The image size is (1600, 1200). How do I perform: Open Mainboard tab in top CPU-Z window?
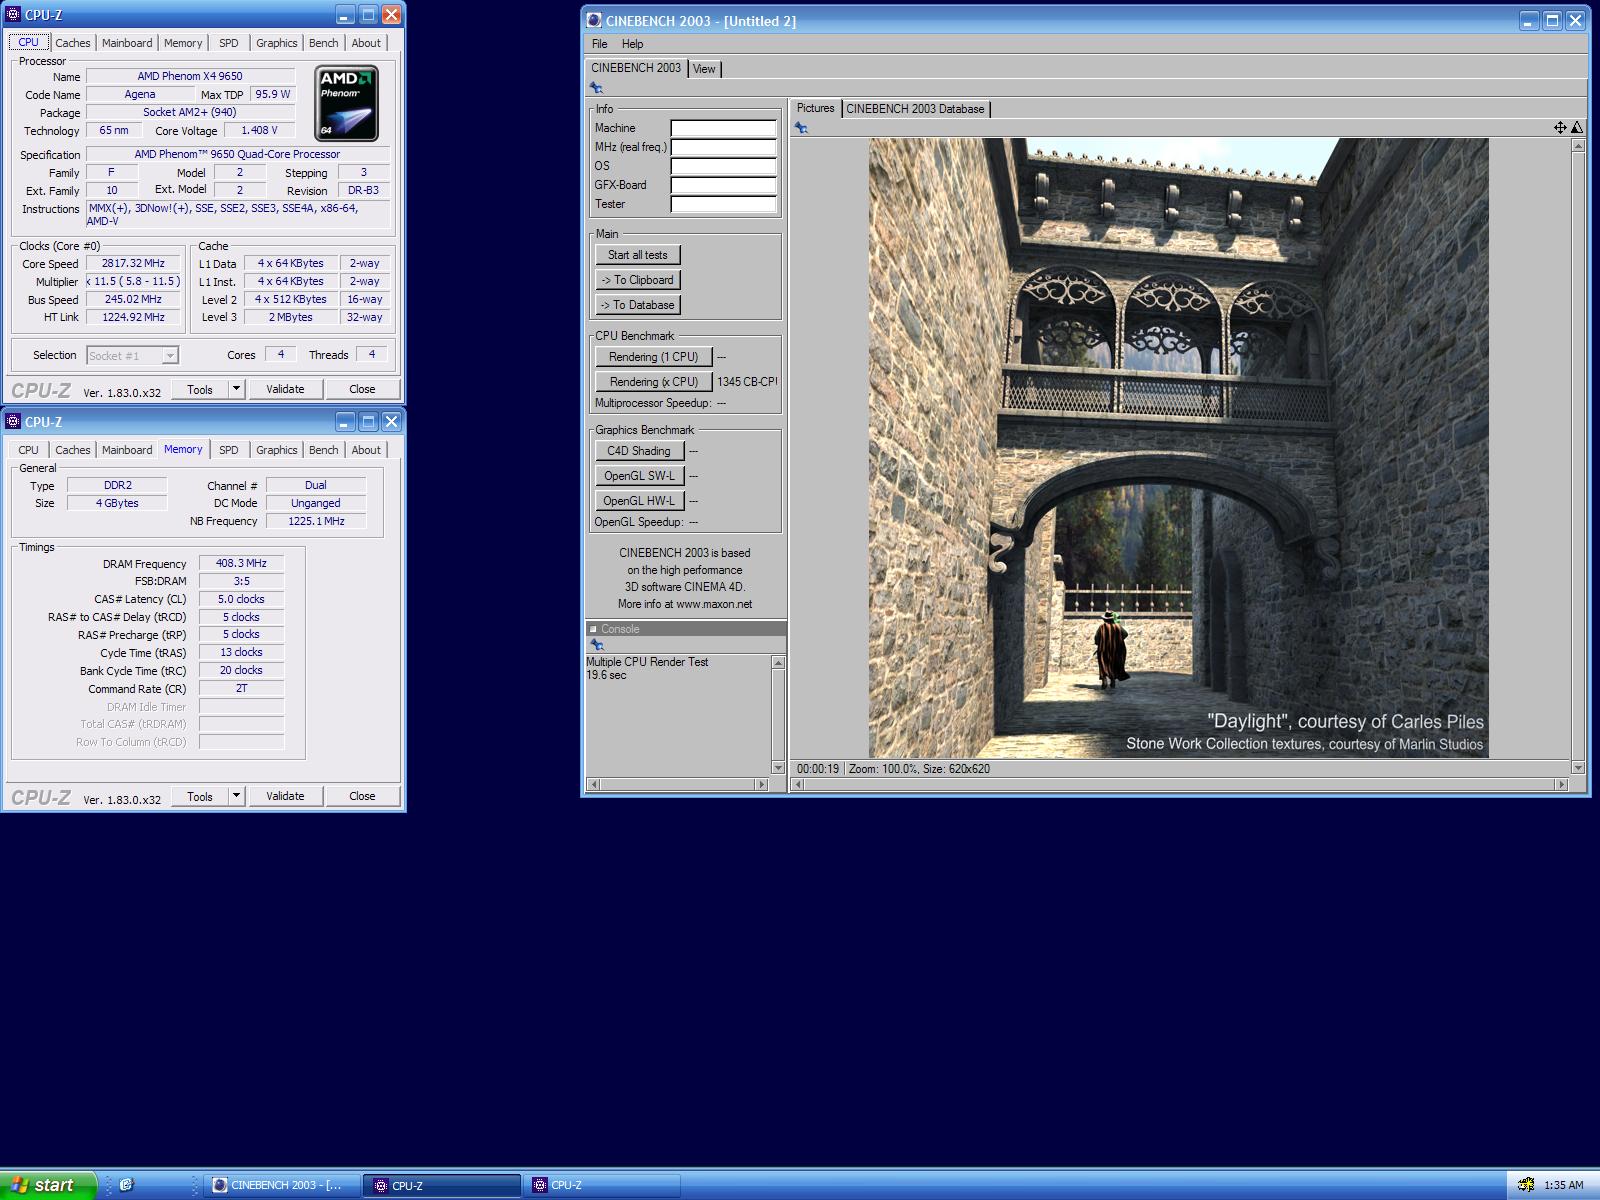pos(127,43)
